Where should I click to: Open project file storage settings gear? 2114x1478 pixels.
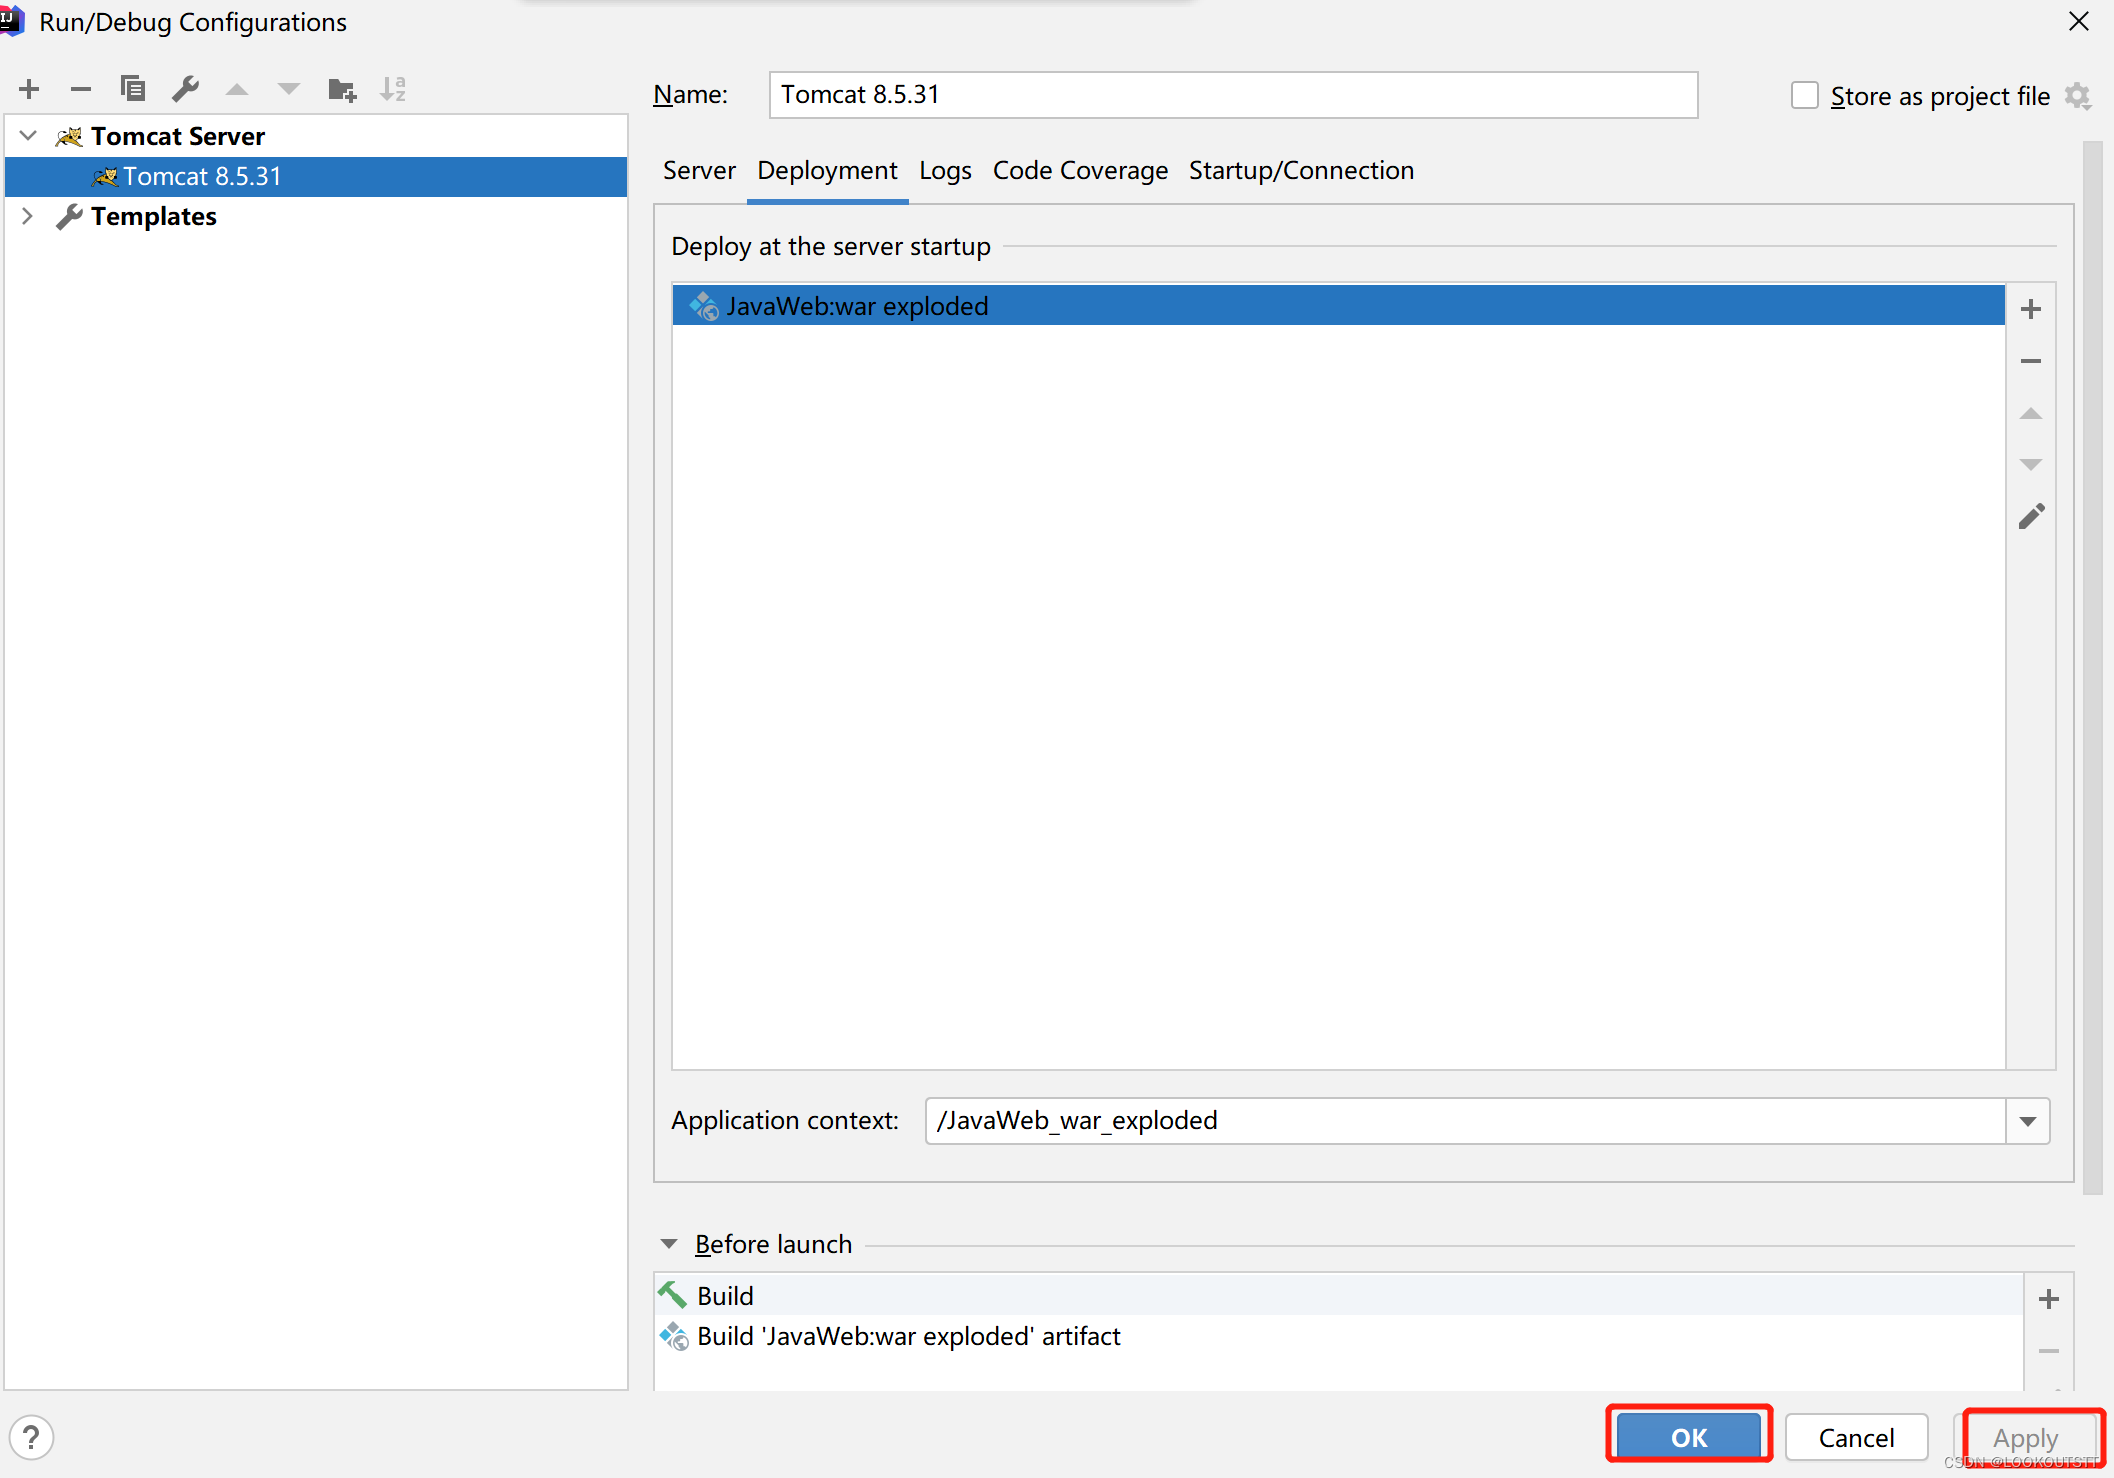2078,96
